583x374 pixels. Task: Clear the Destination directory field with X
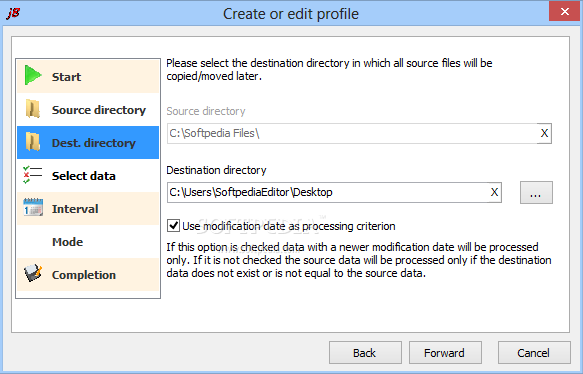point(494,192)
